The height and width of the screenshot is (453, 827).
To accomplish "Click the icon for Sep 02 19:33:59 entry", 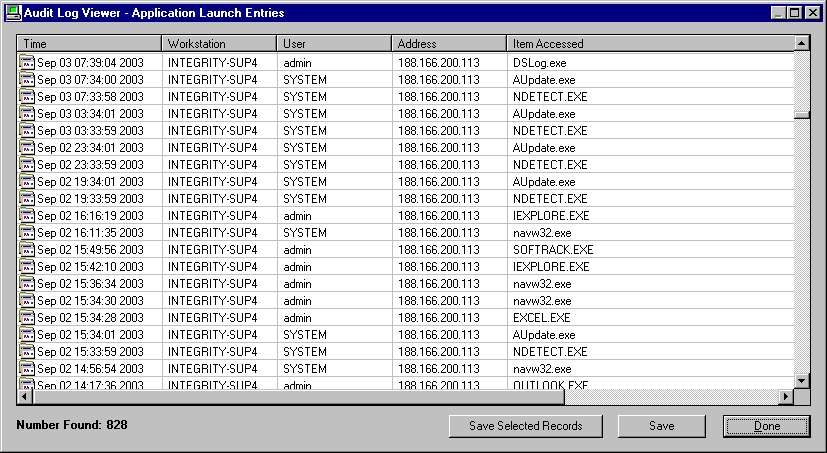I will coord(27,198).
